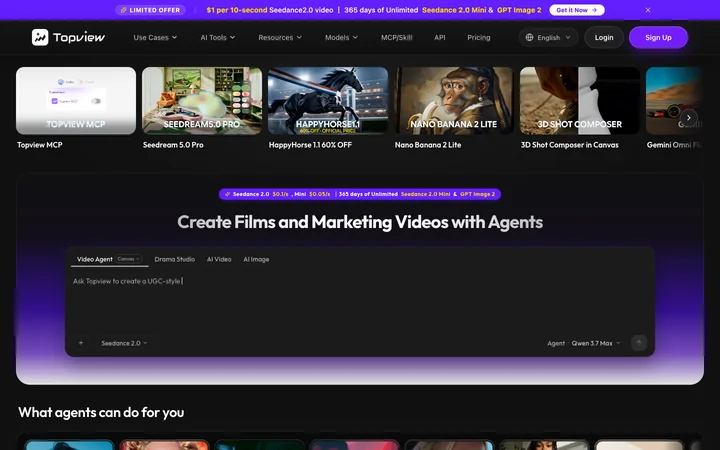Click the globe language icon
Viewport: 720px width, 450px height.
[x=529, y=37]
